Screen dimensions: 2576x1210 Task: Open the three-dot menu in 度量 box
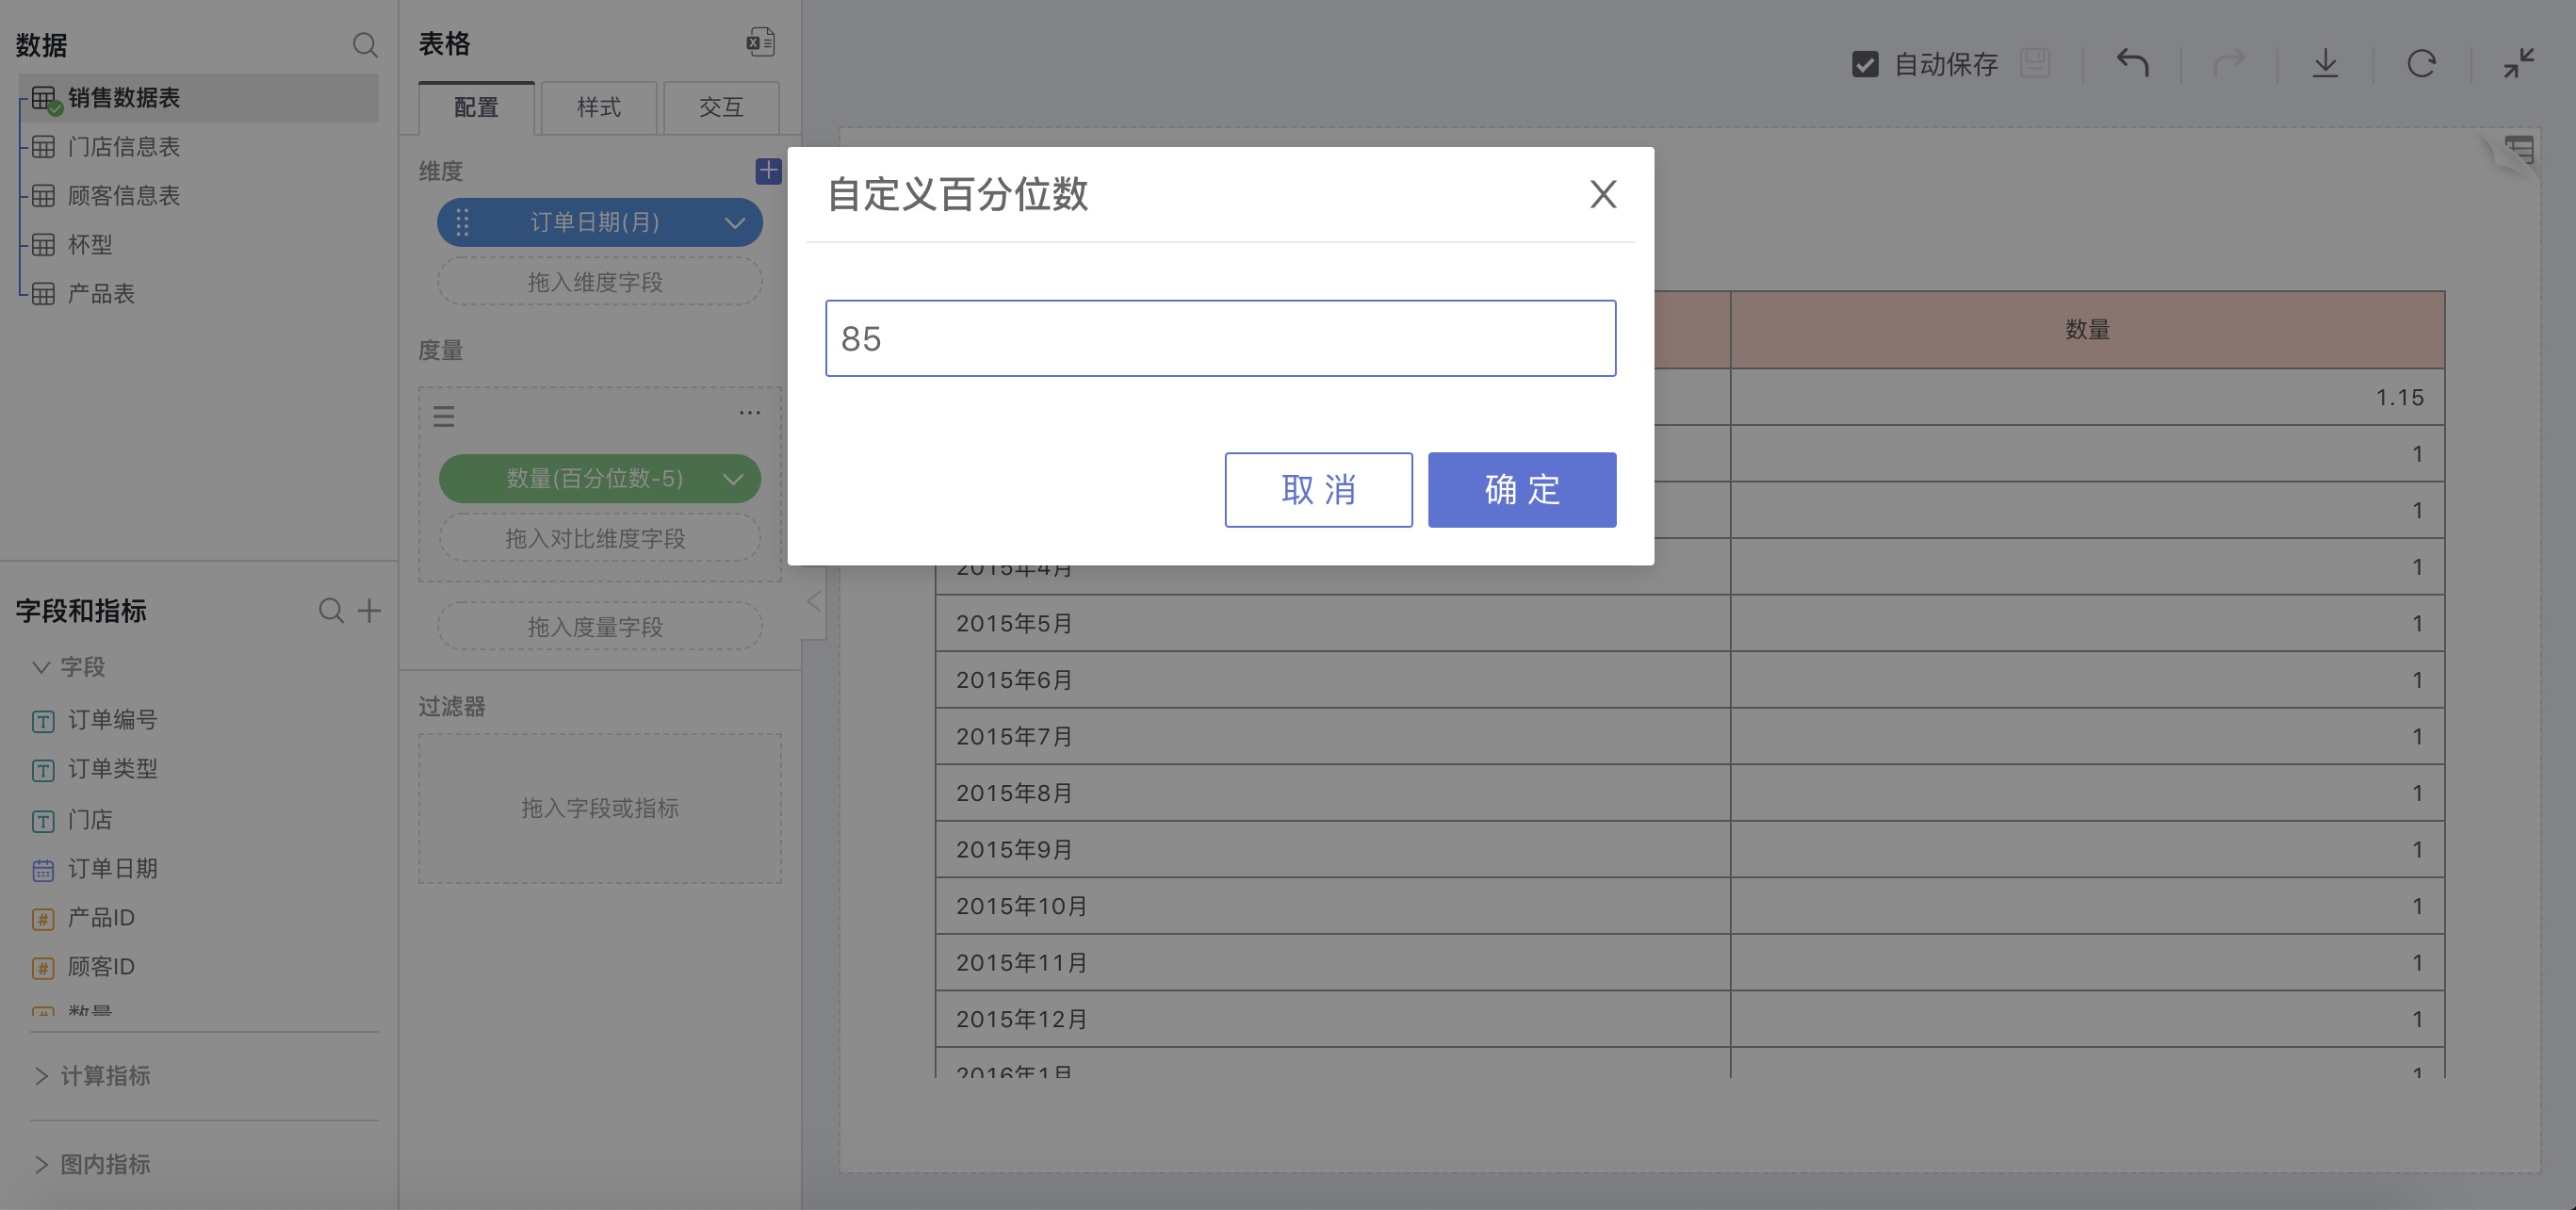750,412
